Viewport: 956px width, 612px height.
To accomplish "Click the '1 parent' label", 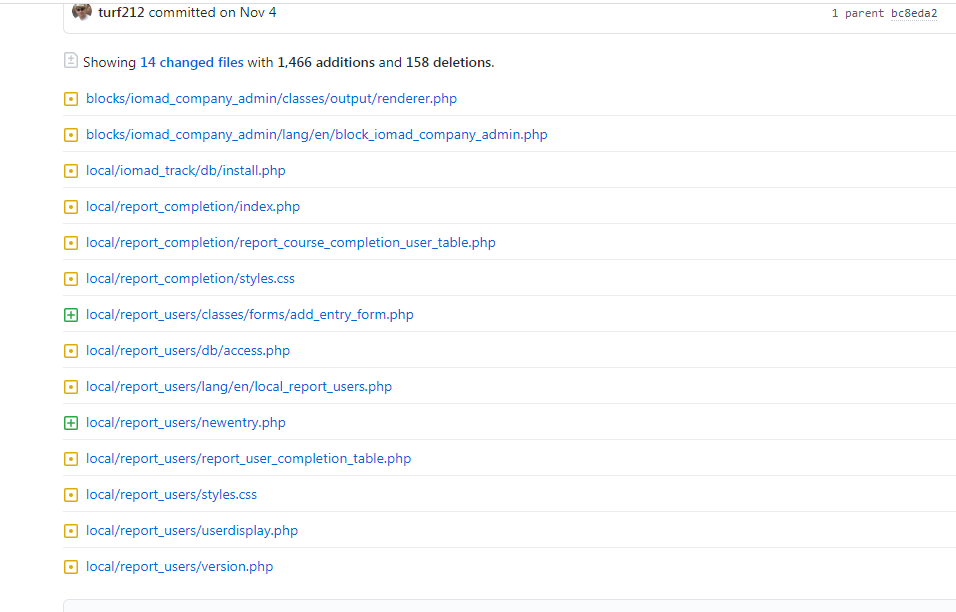I will pos(858,13).
